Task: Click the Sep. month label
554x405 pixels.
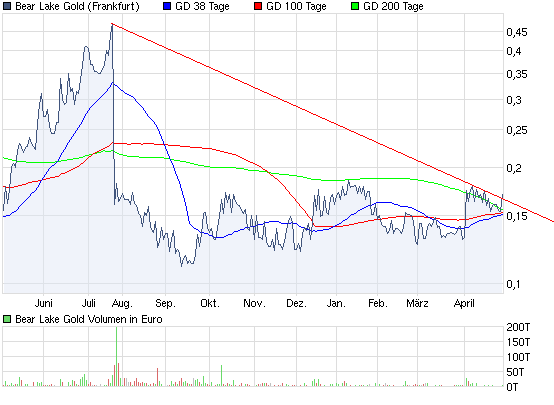Action: tap(165, 304)
